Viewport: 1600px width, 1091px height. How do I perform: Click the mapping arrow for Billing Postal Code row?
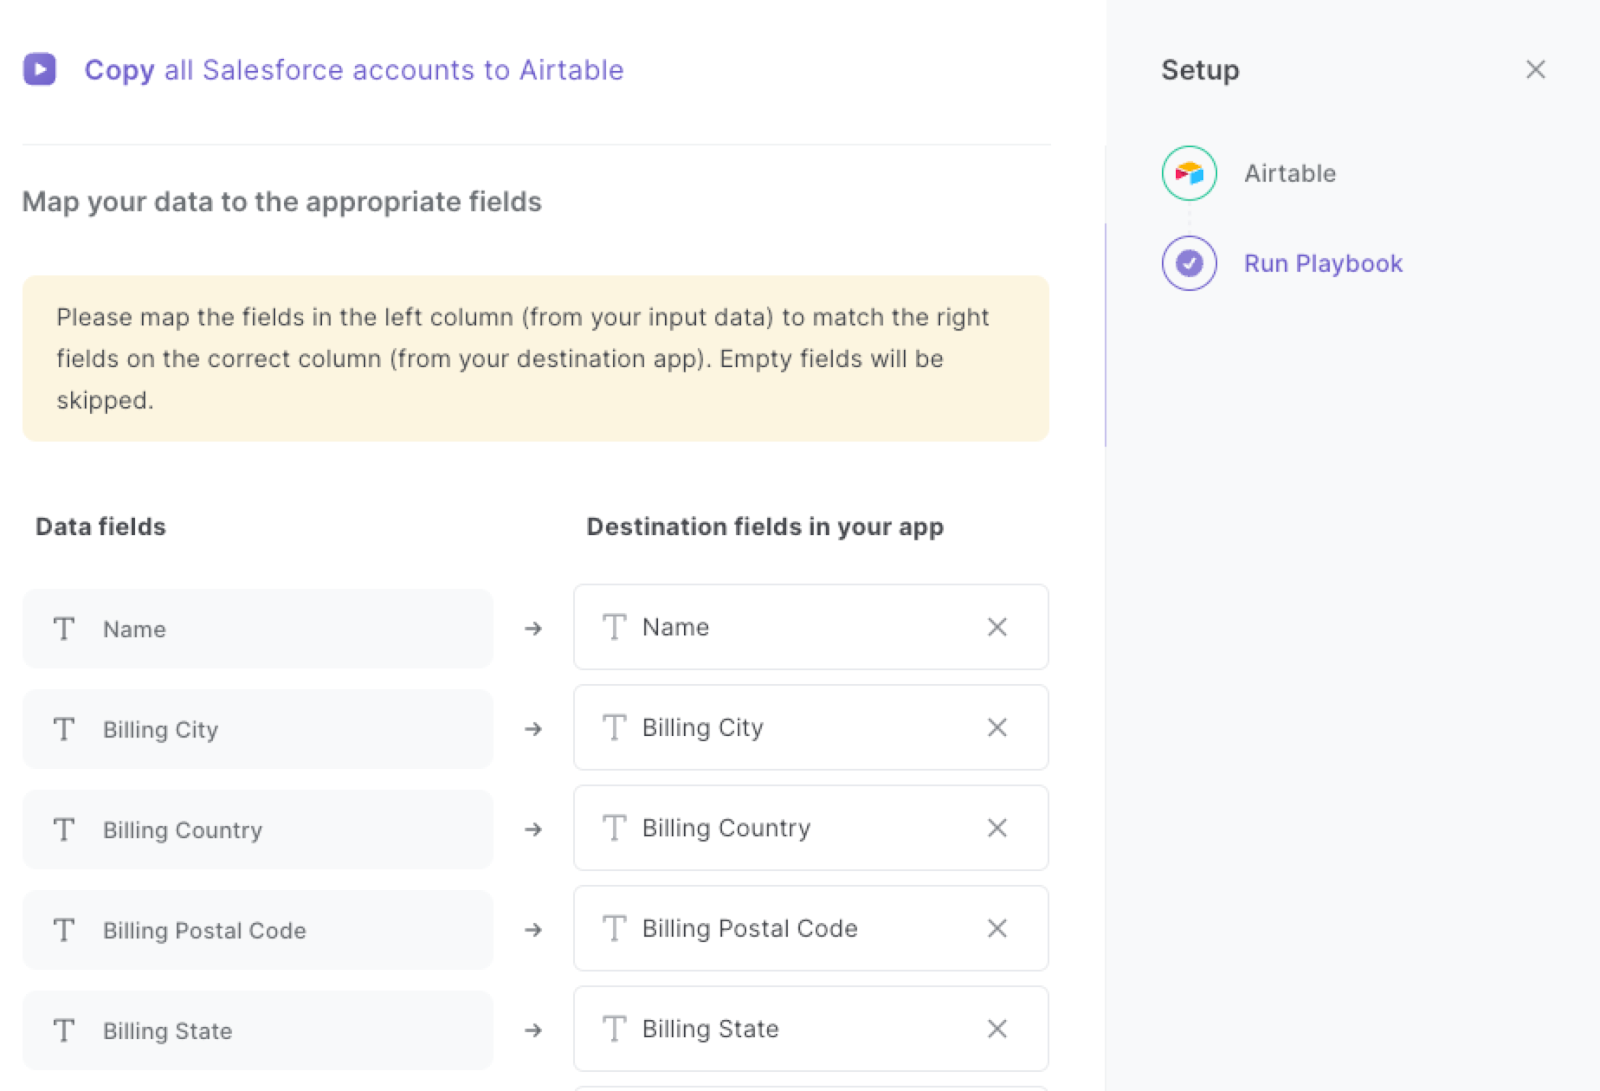pos(533,930)
